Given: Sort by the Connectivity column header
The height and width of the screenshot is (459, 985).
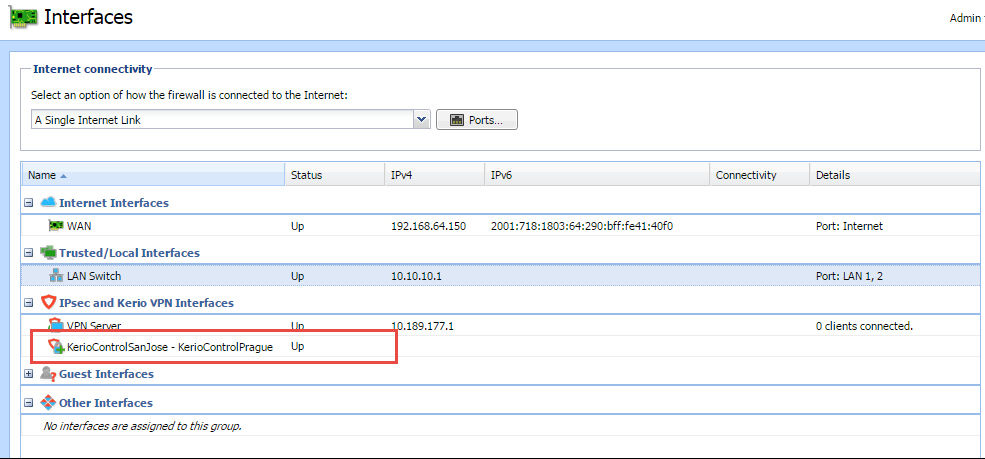Looking at the screenshot, I should [759, 175].
